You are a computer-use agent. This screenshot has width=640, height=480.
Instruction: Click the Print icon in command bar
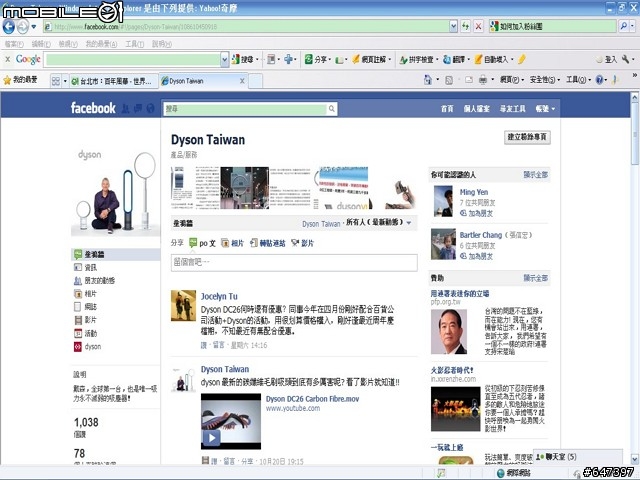click(483, 80)
